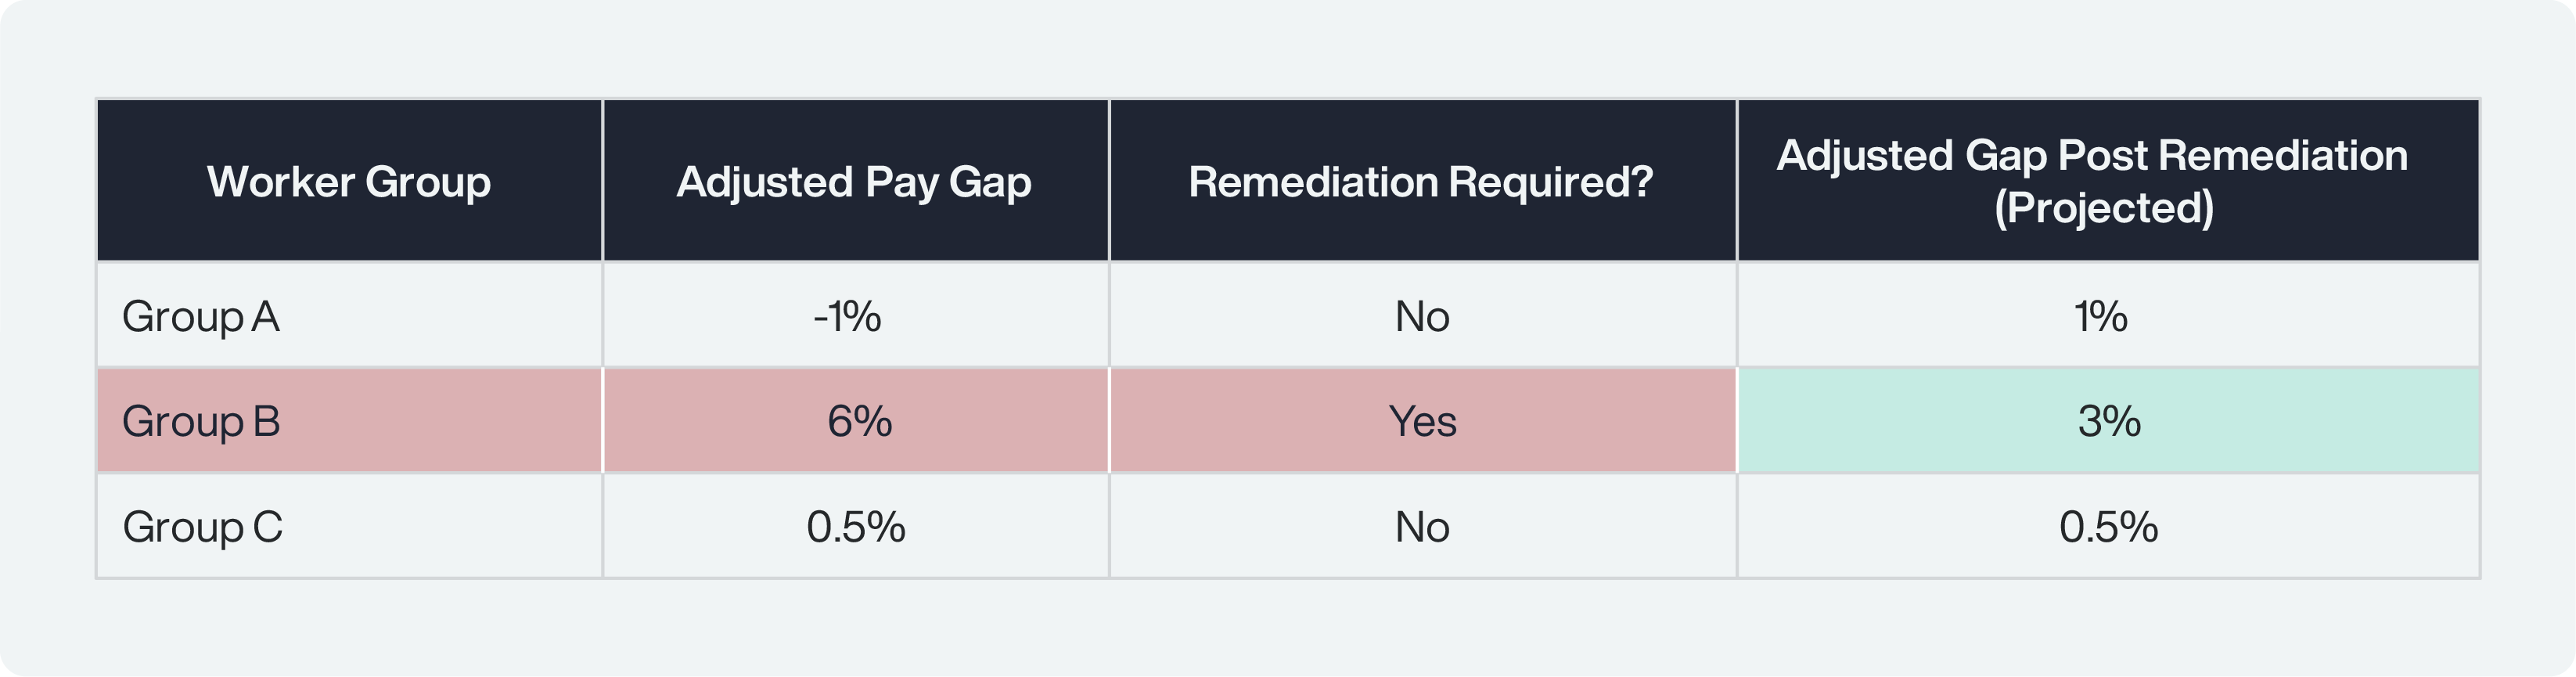Select Group A's 1% projected gap
Image resolution: width=2576 pixels, height=677 pixels.
[2108, 316]
